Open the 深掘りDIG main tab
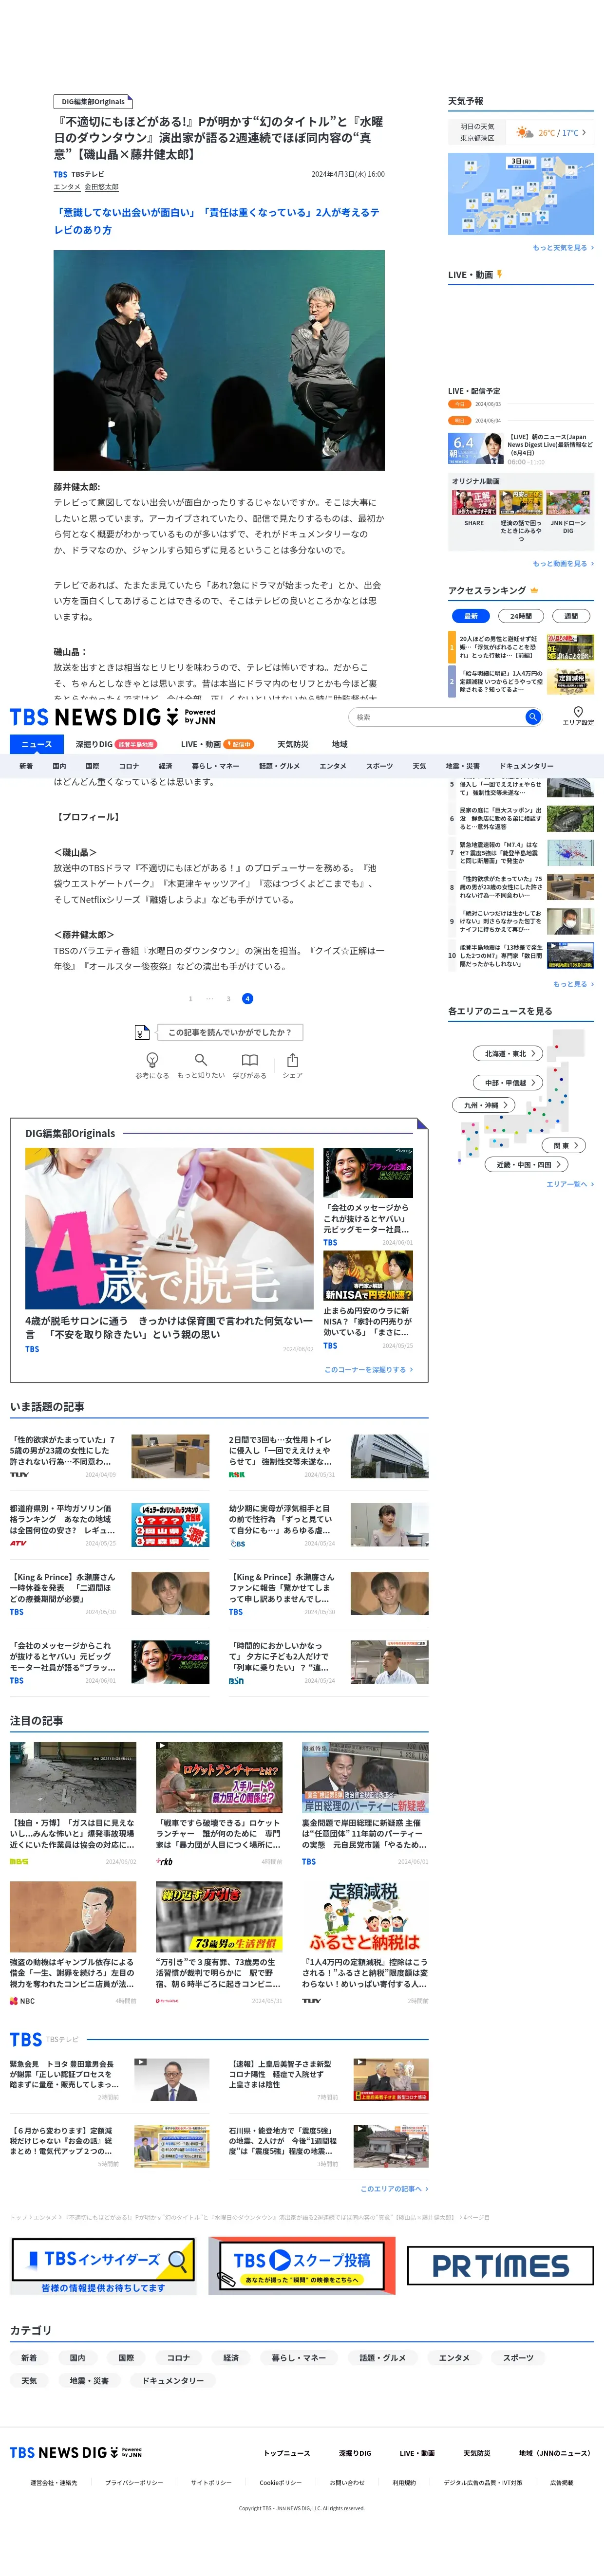The width and height of the screenshot is (604, 2576). (116, 744)
